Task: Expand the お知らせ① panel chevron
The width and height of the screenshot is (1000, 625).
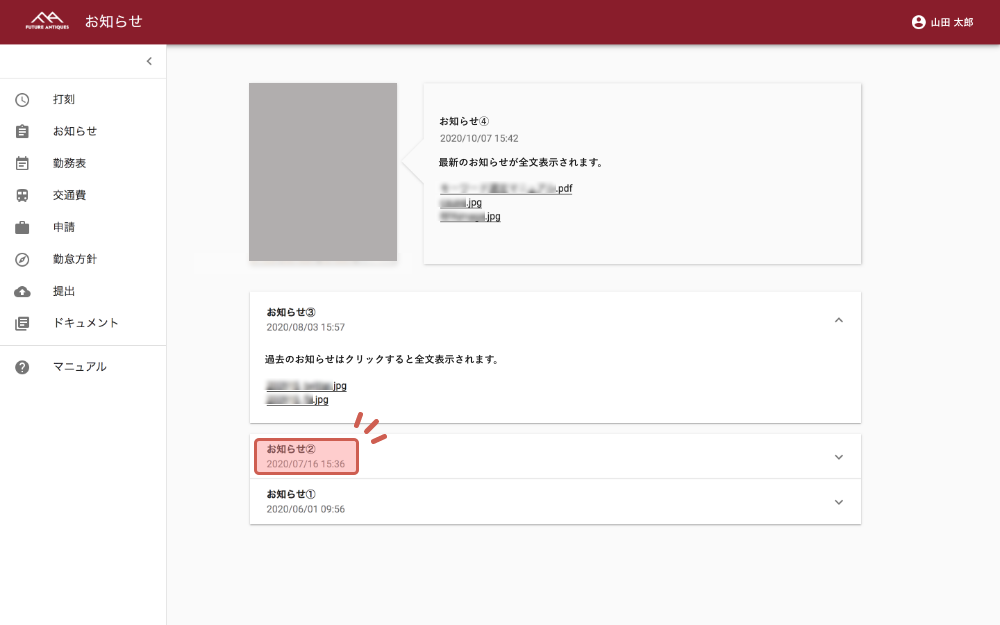Action: (x=838, y=502)
